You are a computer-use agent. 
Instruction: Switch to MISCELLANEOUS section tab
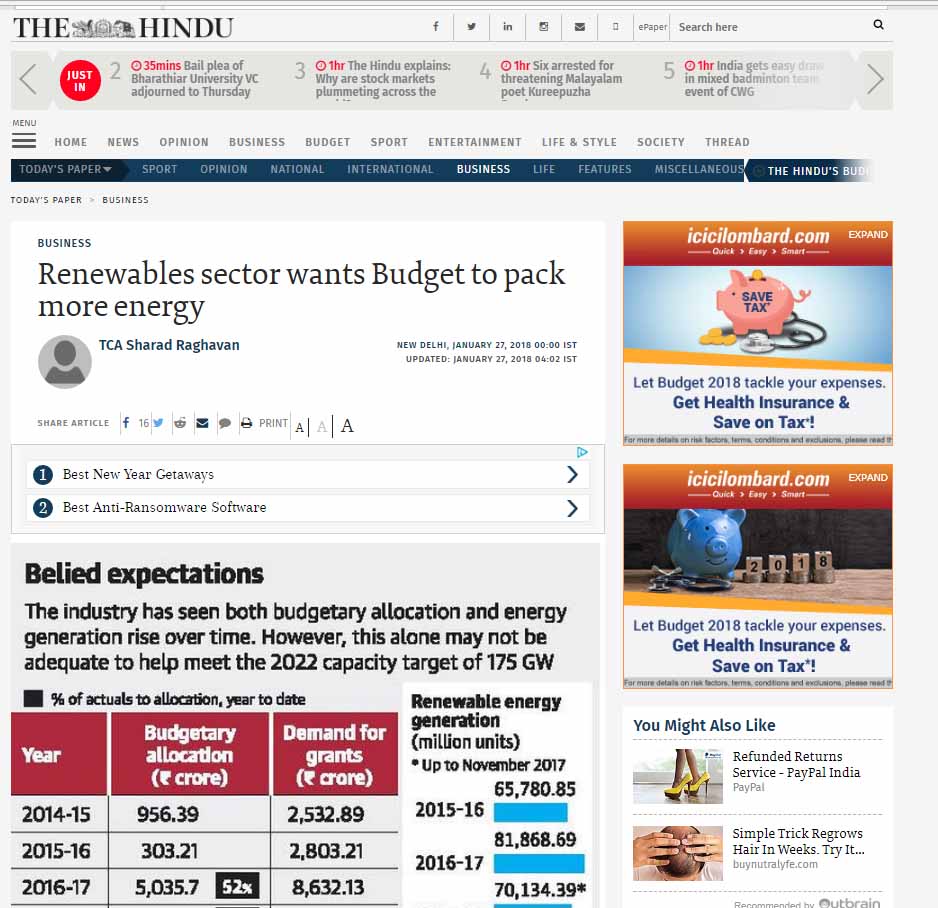coord(699,169)
